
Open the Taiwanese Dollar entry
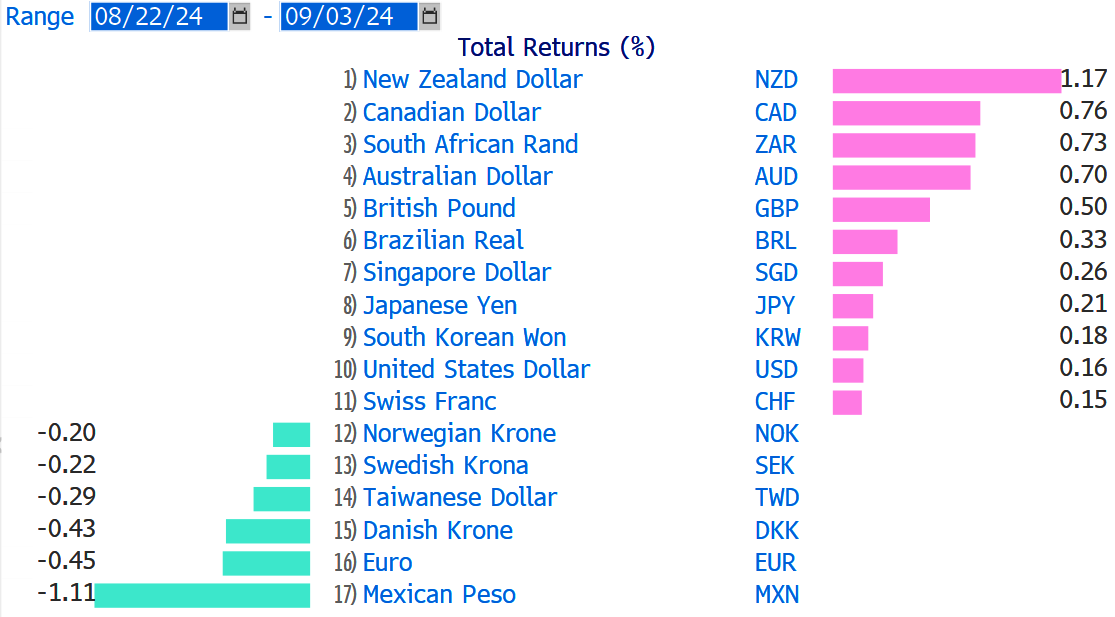click(x=459, y=498)
